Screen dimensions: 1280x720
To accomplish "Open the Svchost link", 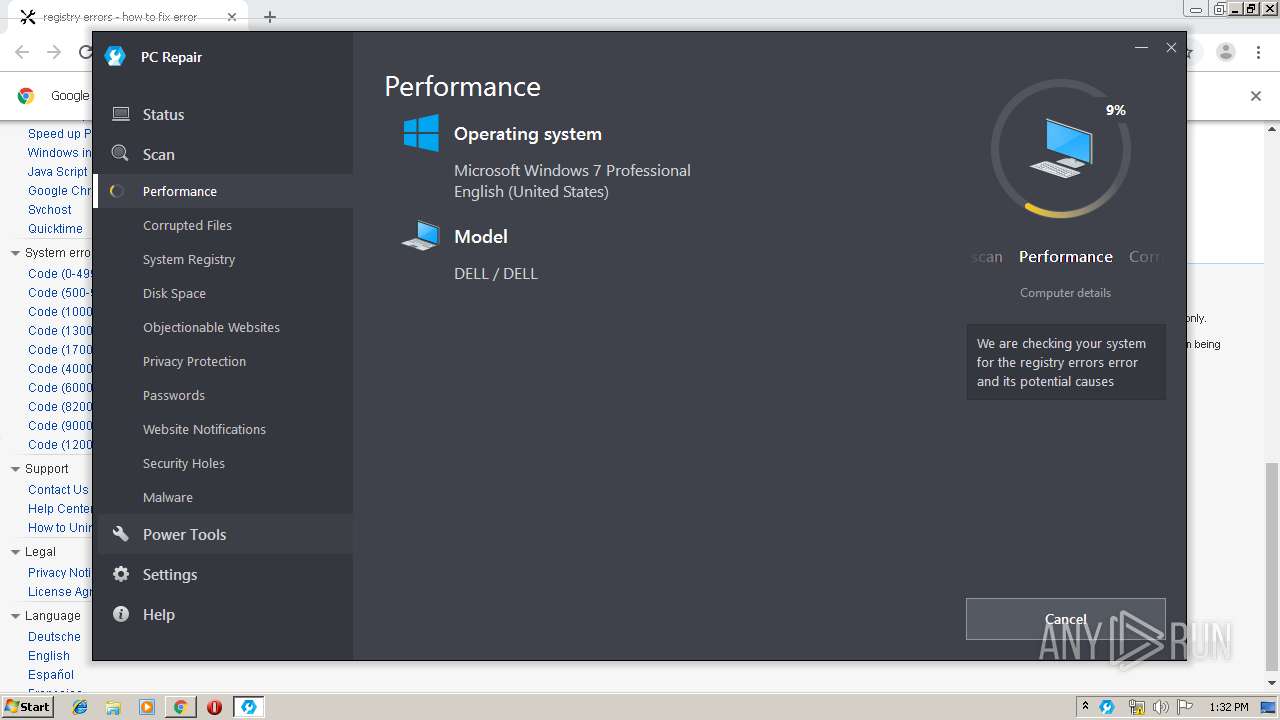I will [x=50, y=210].
